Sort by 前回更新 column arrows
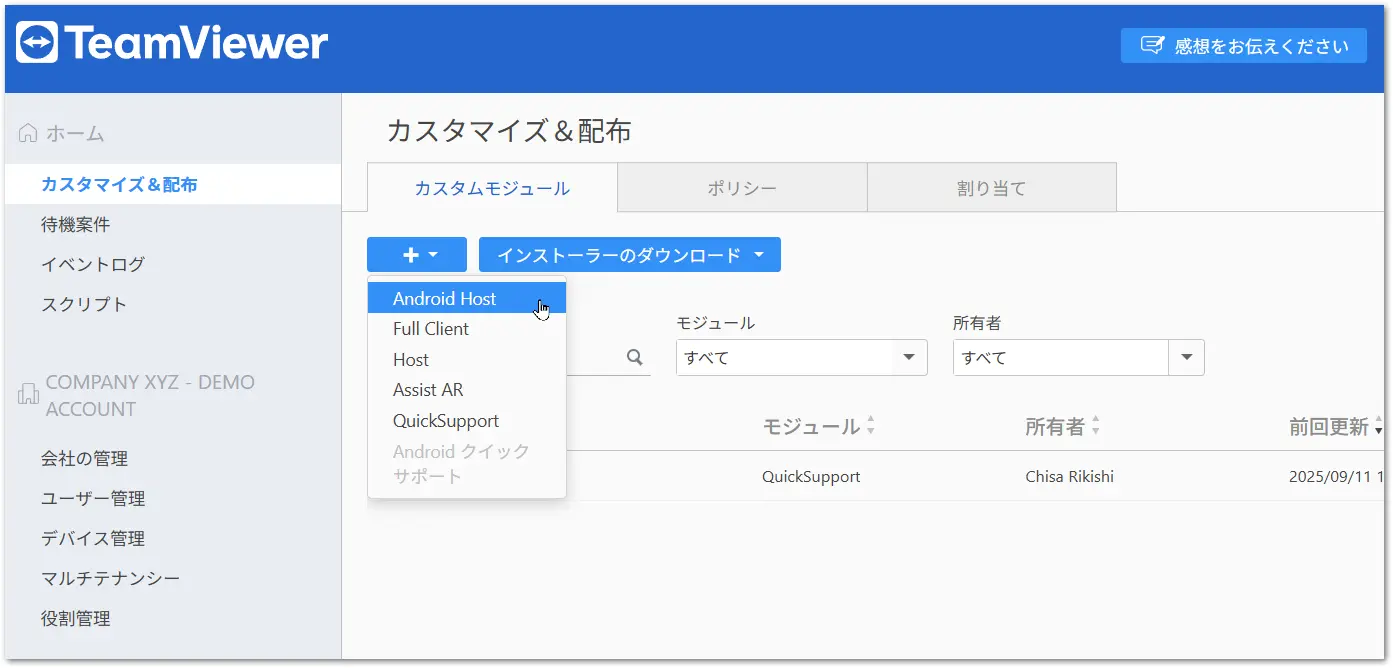The width and height of the screenshot is (1393, 668). click(1379, 427)
